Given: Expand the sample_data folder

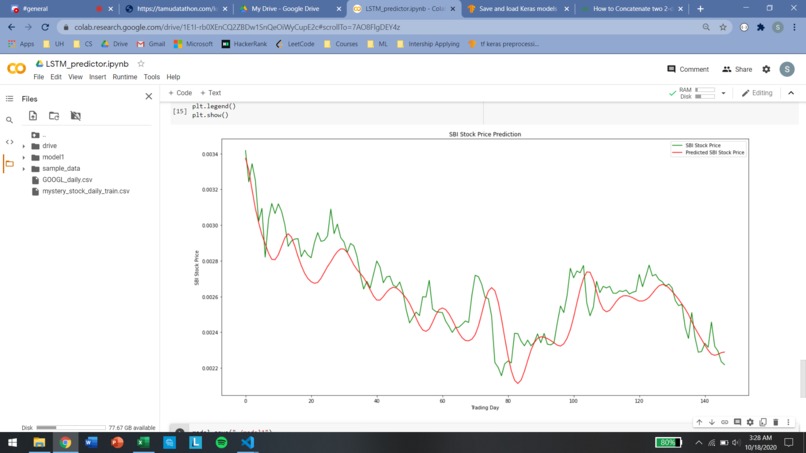Looking at the screenshot, I should (24, 169).
